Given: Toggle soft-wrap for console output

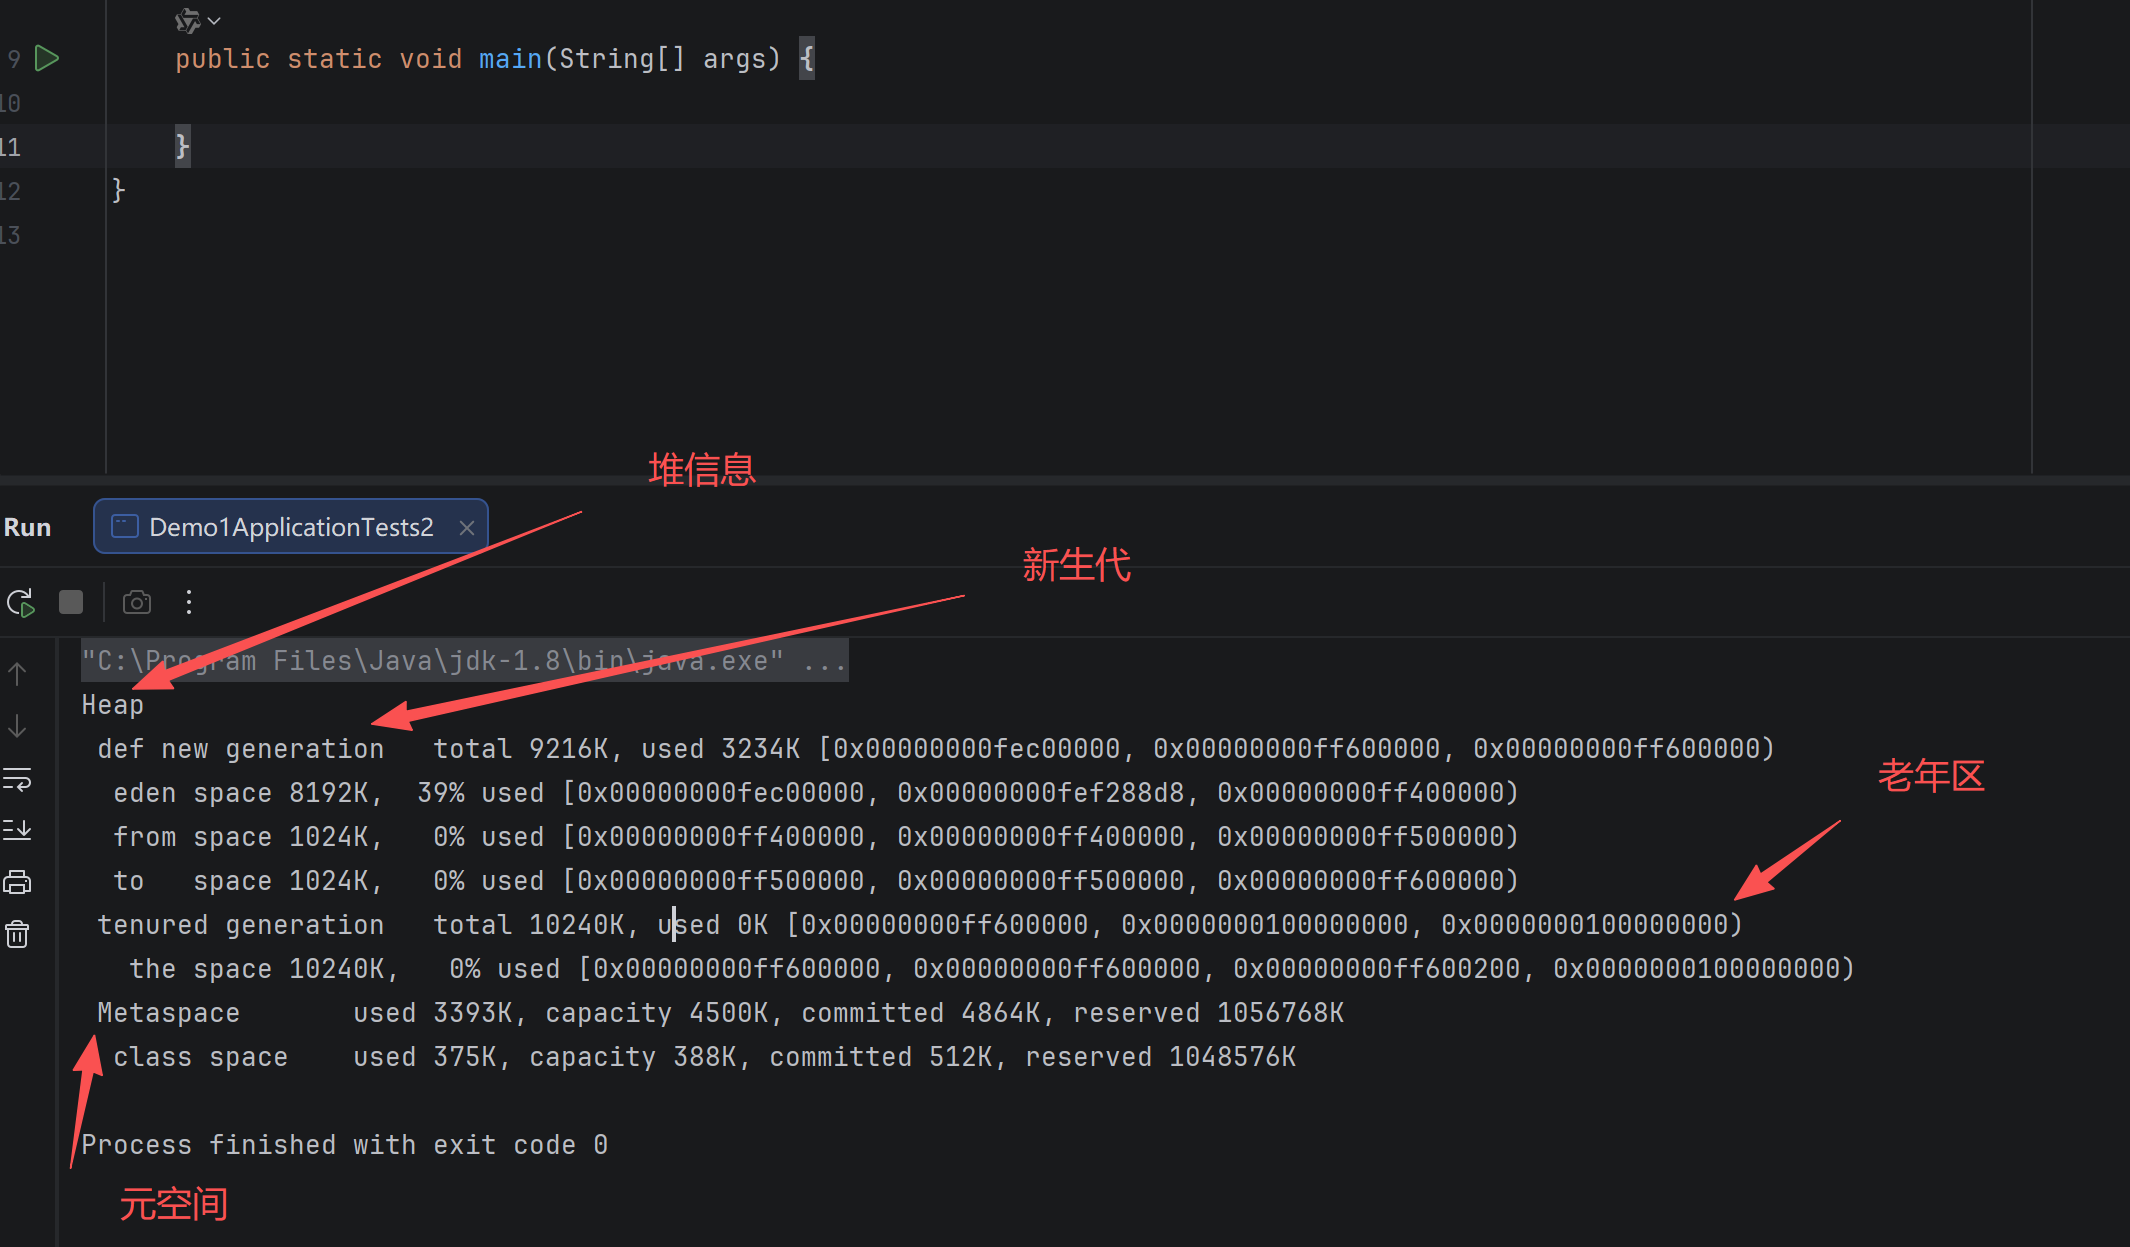Looking at the screenshot, I should tap(17, 778).
